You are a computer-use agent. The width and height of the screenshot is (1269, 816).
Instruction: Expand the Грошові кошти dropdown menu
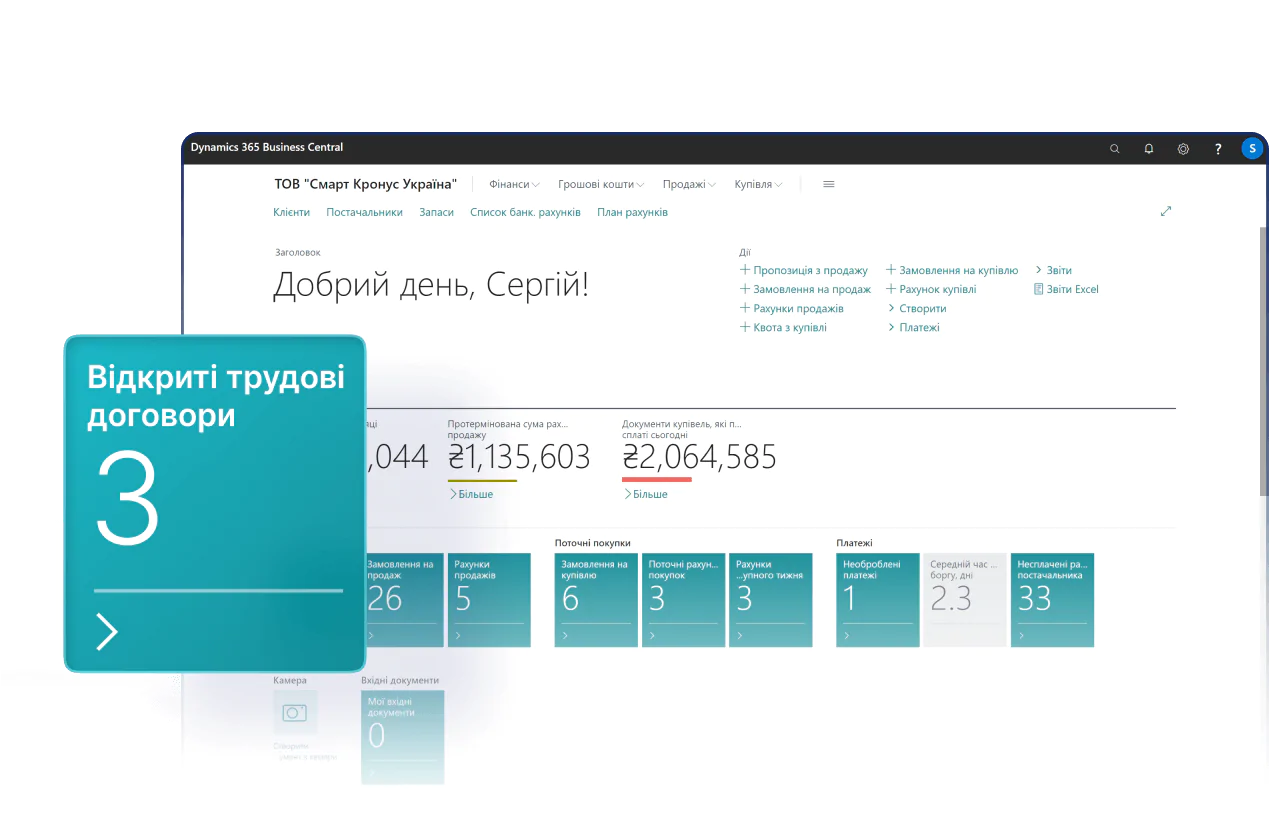(600, 184)
